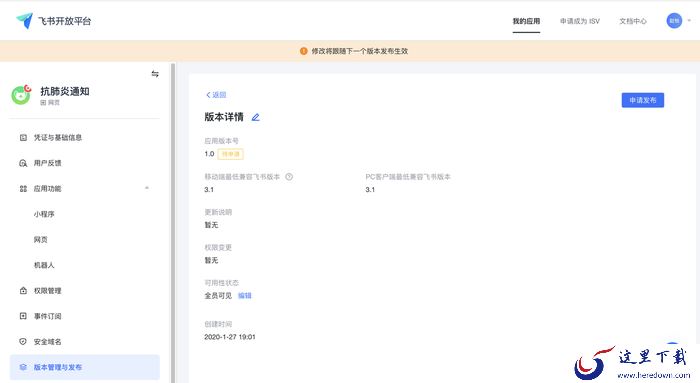Screen dimensions: 700x383
Task: Open 申请成为 ISV page
Action: (580, 21)
